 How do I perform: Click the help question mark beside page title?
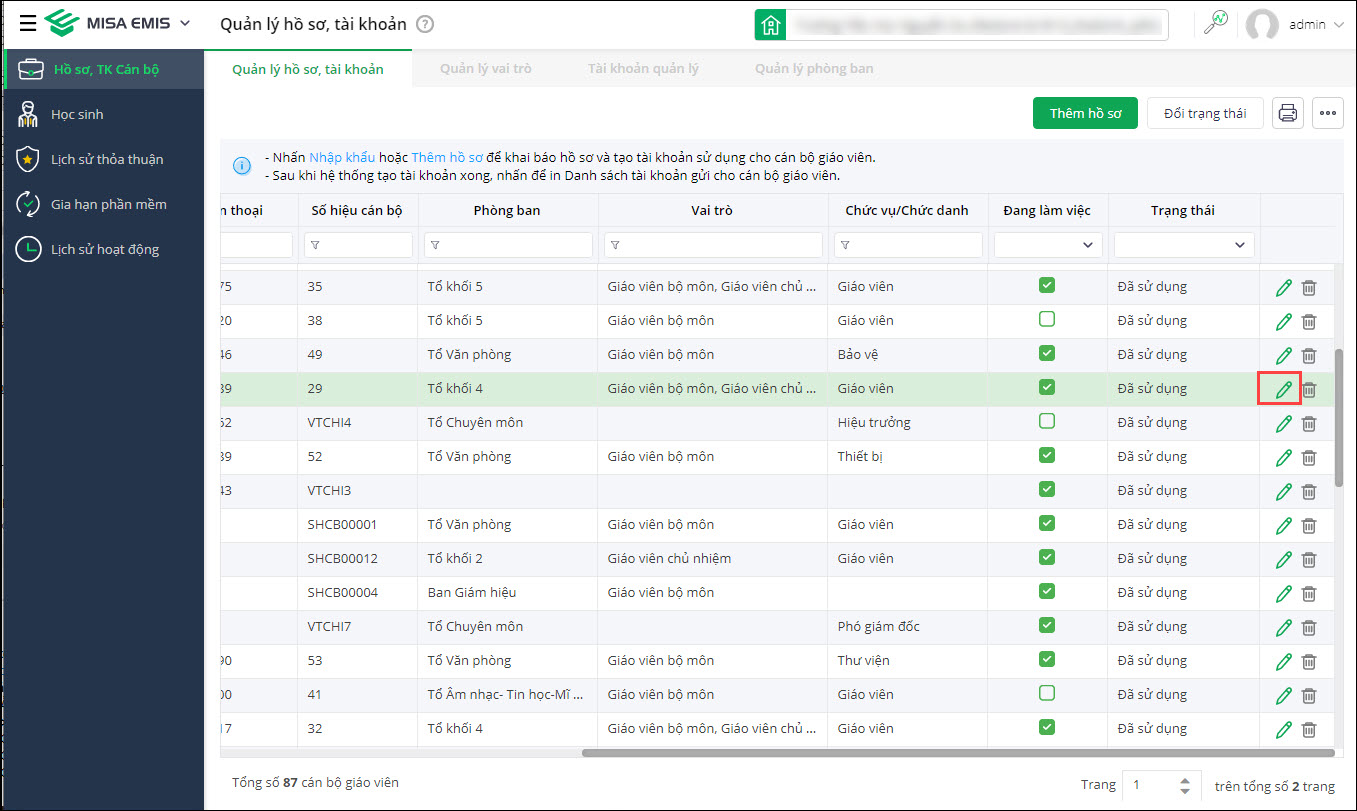[425, 24]
